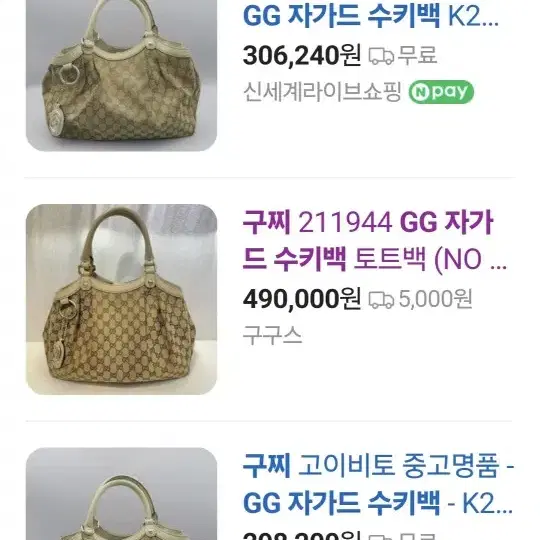Tap the truck icon next to 5,000원
Screen dimensions: 540x540
[x=381, y=299]
